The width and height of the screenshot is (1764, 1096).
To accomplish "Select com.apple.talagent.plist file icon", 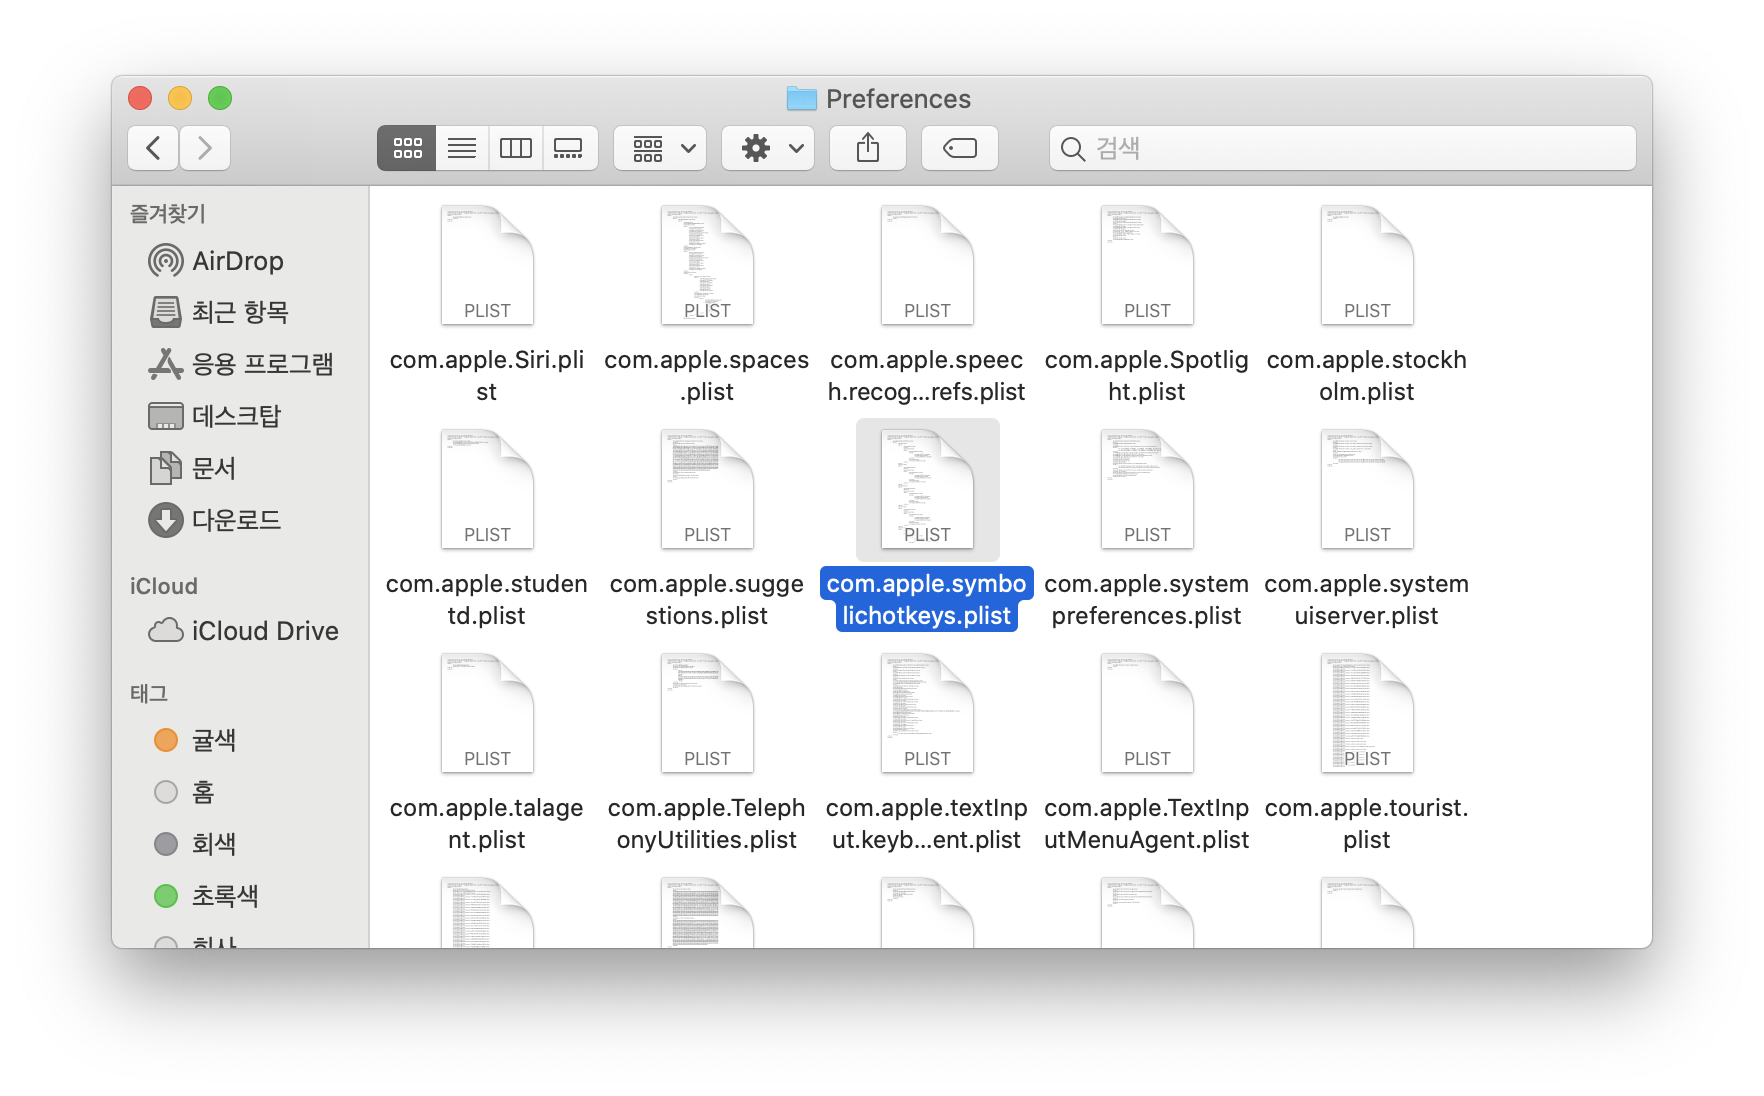I will click(x=487, y=713).
